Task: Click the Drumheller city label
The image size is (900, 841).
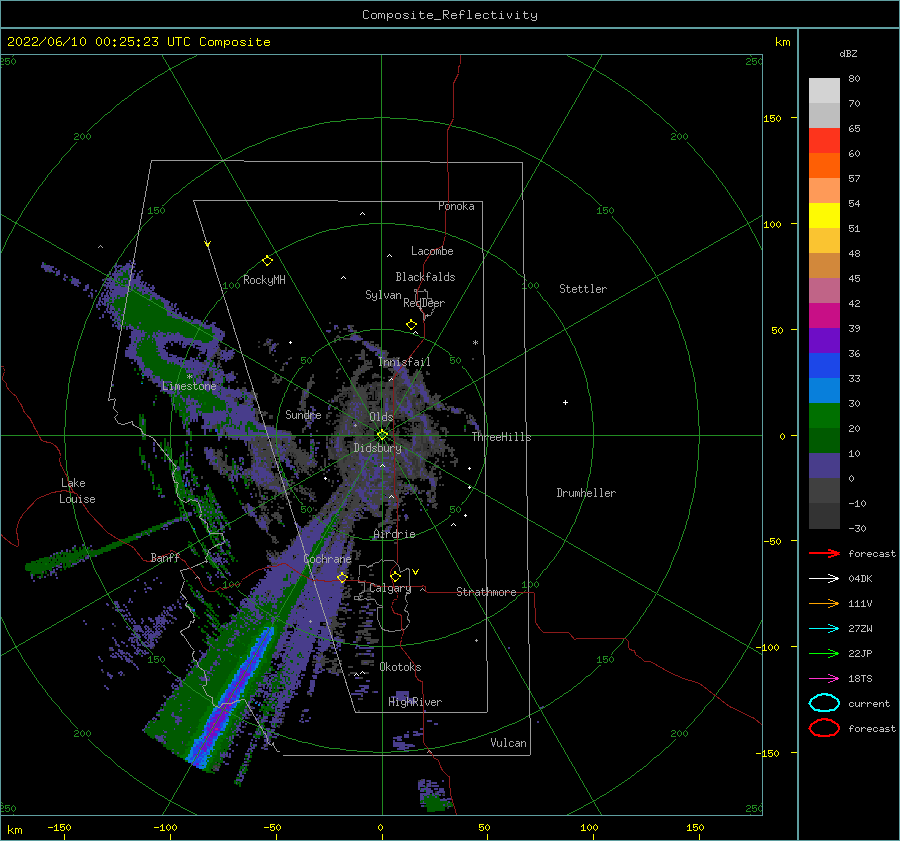Action: click(586, 493)
